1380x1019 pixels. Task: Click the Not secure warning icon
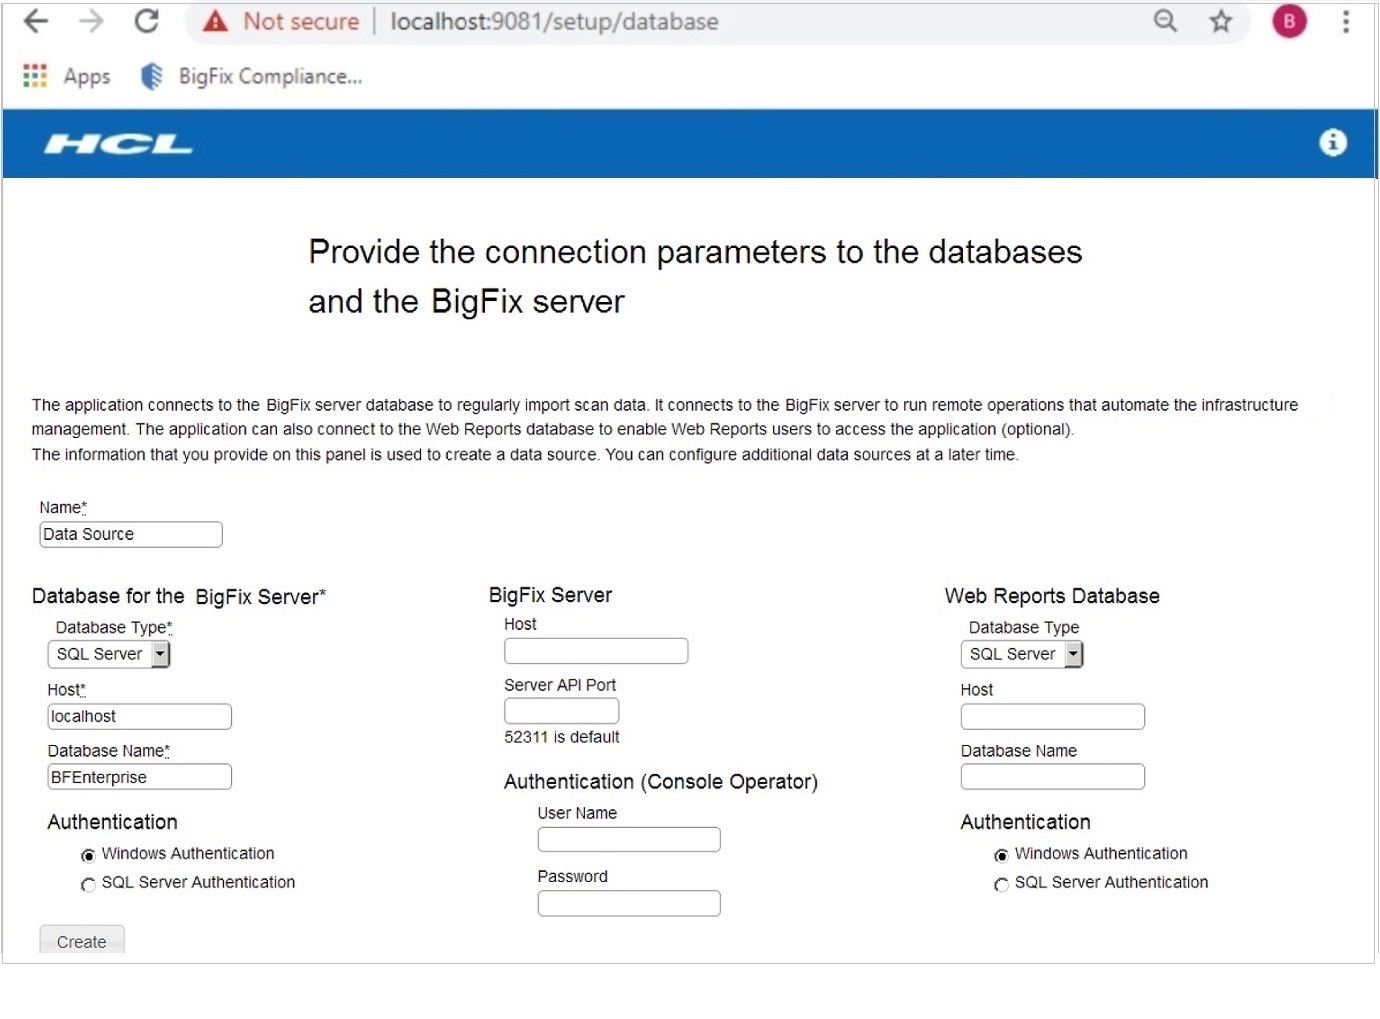click(215, 21)
